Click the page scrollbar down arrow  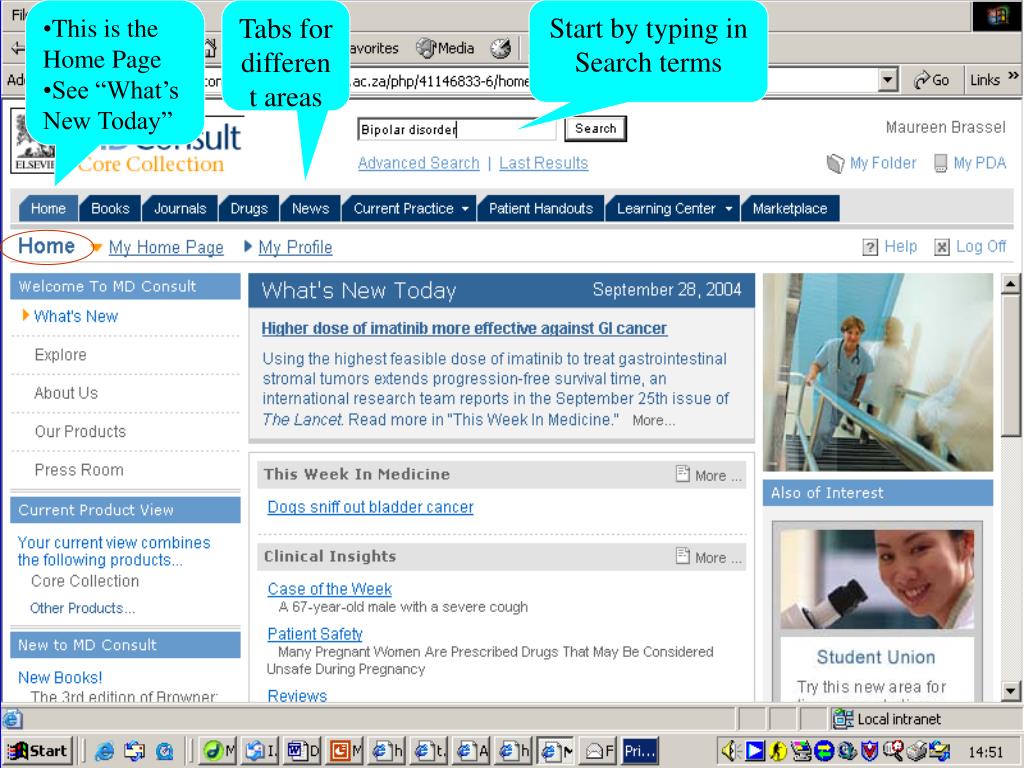pyautogui.click(x=1010, y=690)
